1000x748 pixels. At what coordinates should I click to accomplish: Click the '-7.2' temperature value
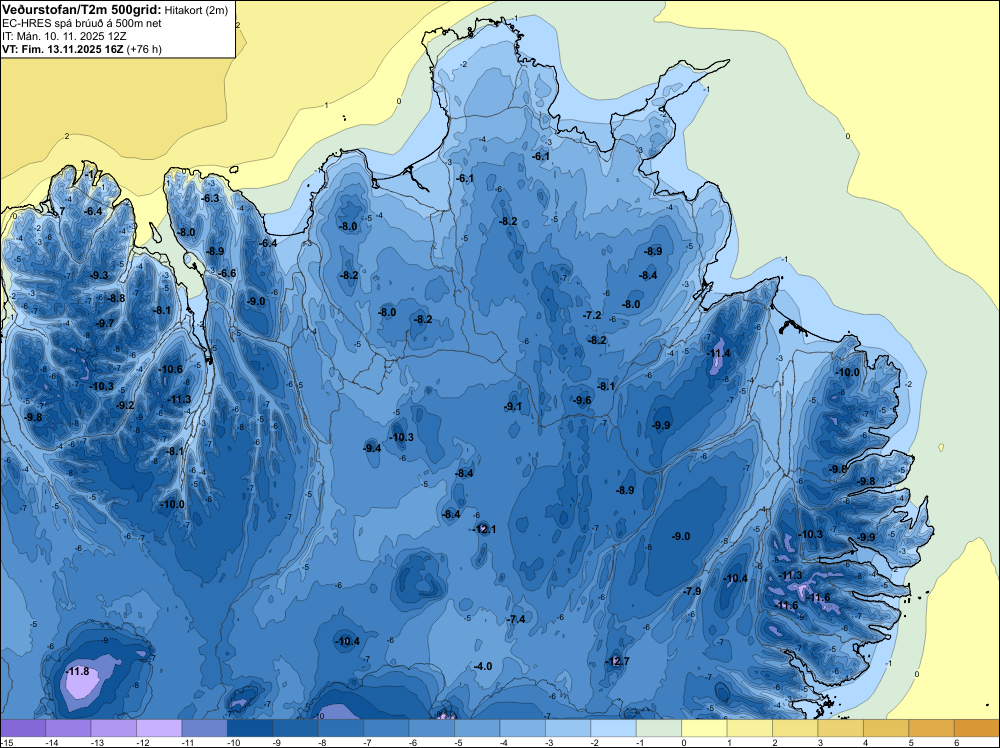coord(592,315)
